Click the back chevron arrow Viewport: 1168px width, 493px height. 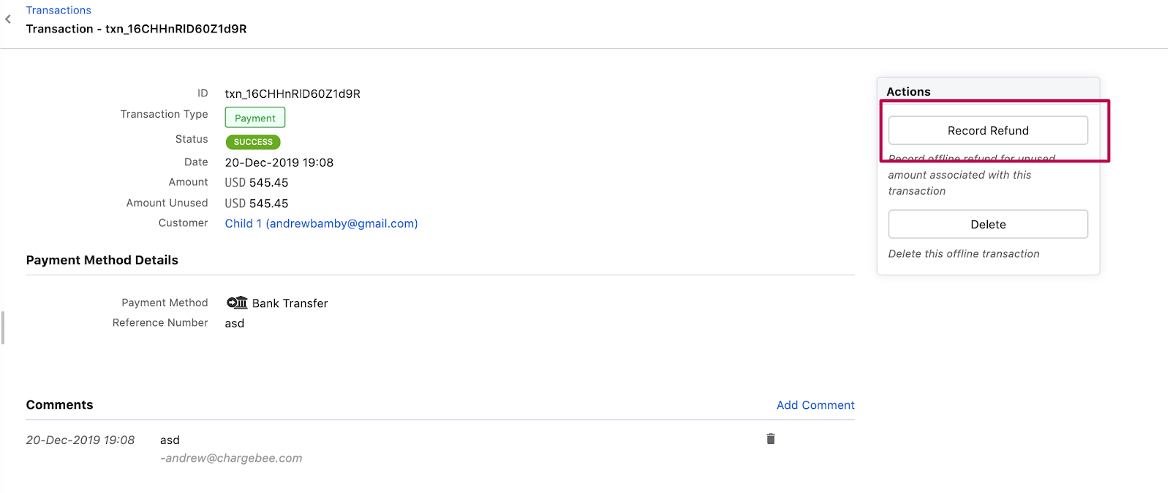click(8, 19)
